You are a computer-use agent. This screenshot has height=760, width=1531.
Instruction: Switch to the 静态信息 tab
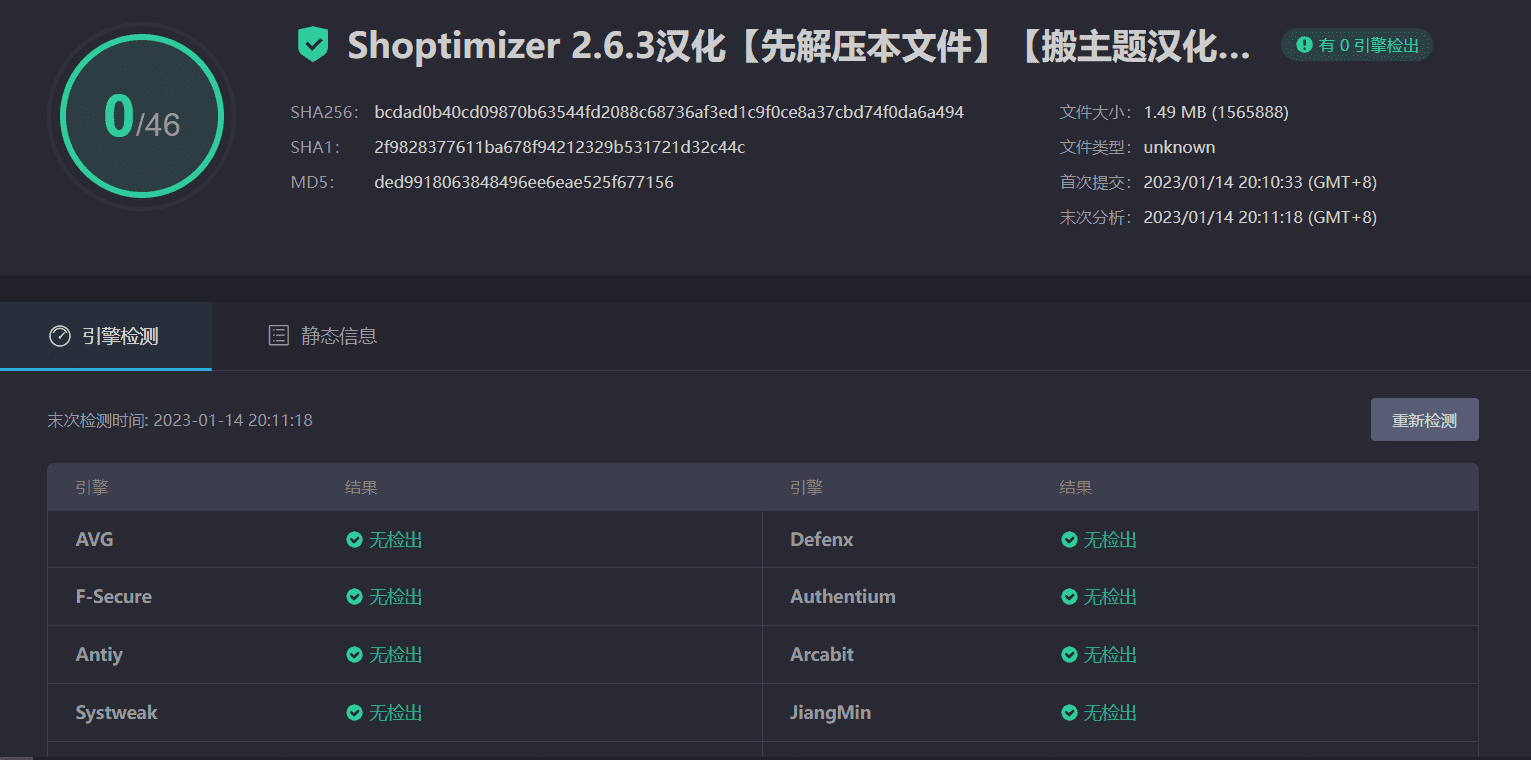[x=323, y=336]
